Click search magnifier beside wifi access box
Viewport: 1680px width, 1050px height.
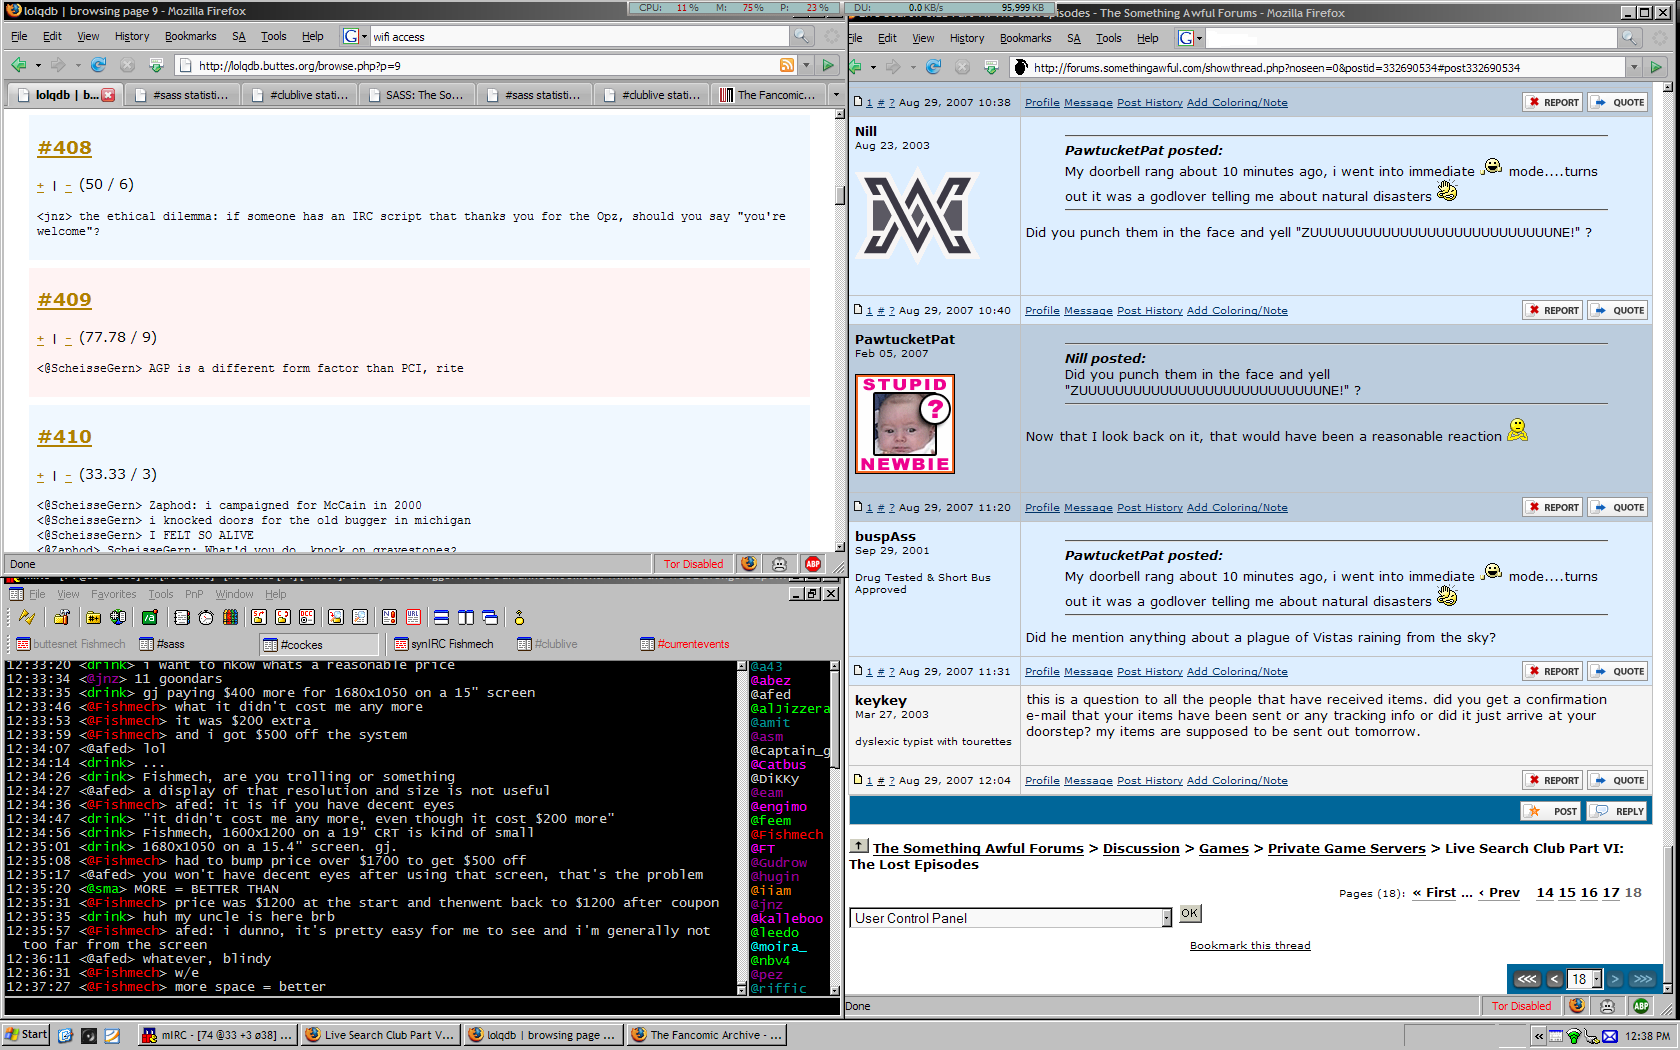(x=801, y=36)
